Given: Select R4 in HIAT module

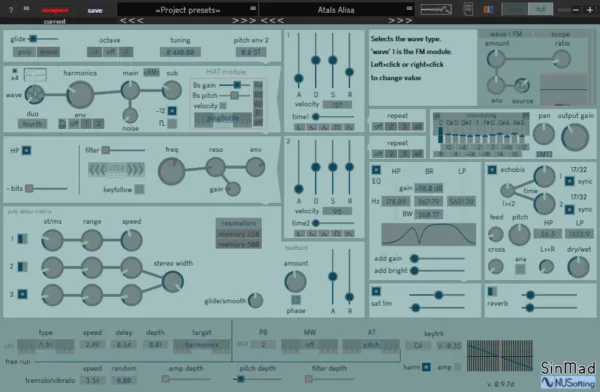Looking at the screenshot, I should [259, 85].
